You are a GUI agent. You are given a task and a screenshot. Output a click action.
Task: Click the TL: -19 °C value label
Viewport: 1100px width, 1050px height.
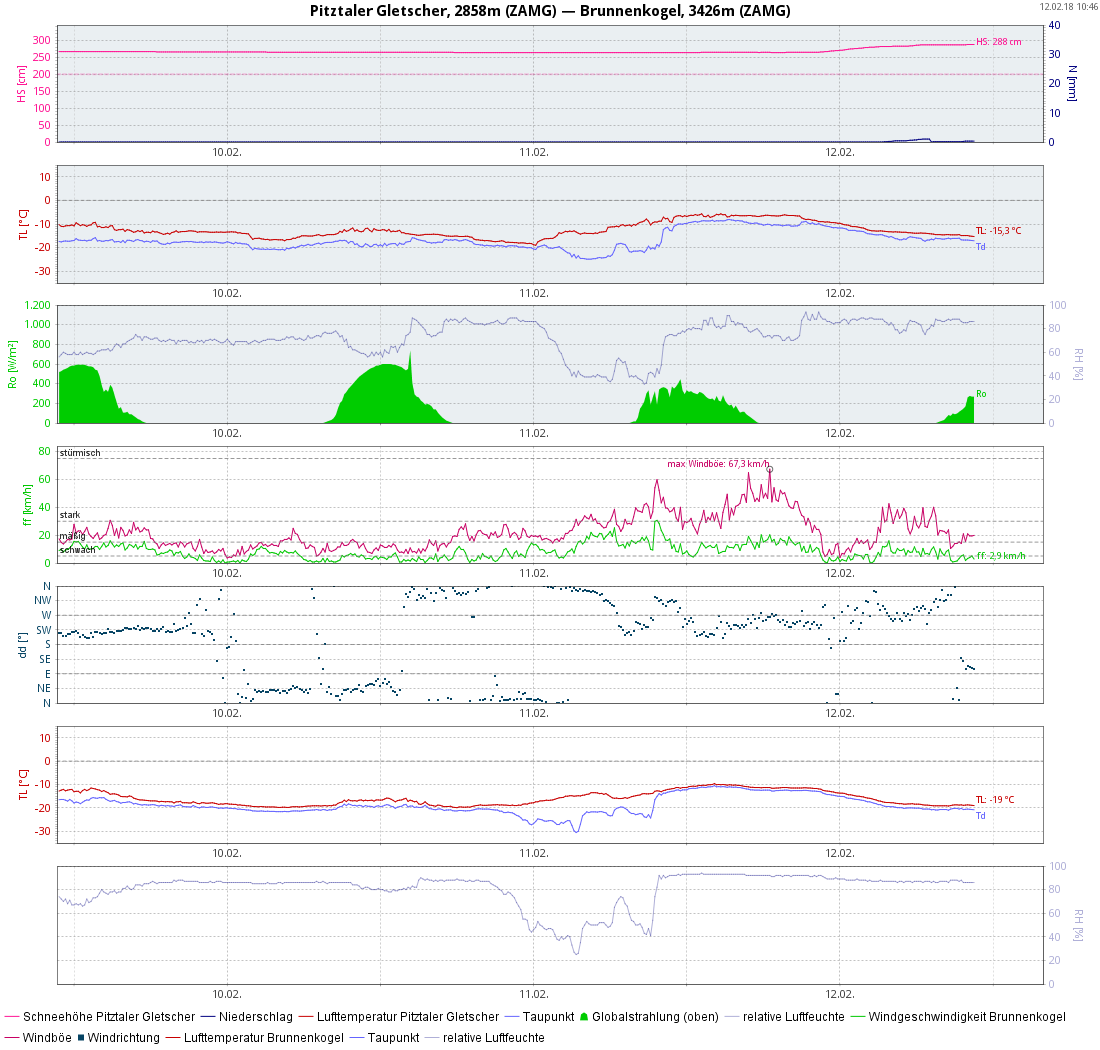995,800
